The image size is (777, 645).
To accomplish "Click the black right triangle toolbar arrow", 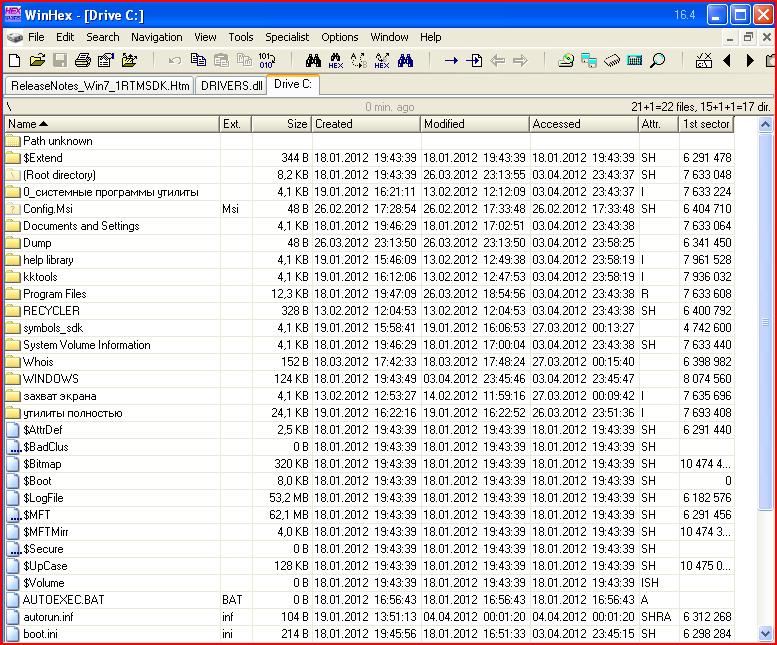I will 750,61.
